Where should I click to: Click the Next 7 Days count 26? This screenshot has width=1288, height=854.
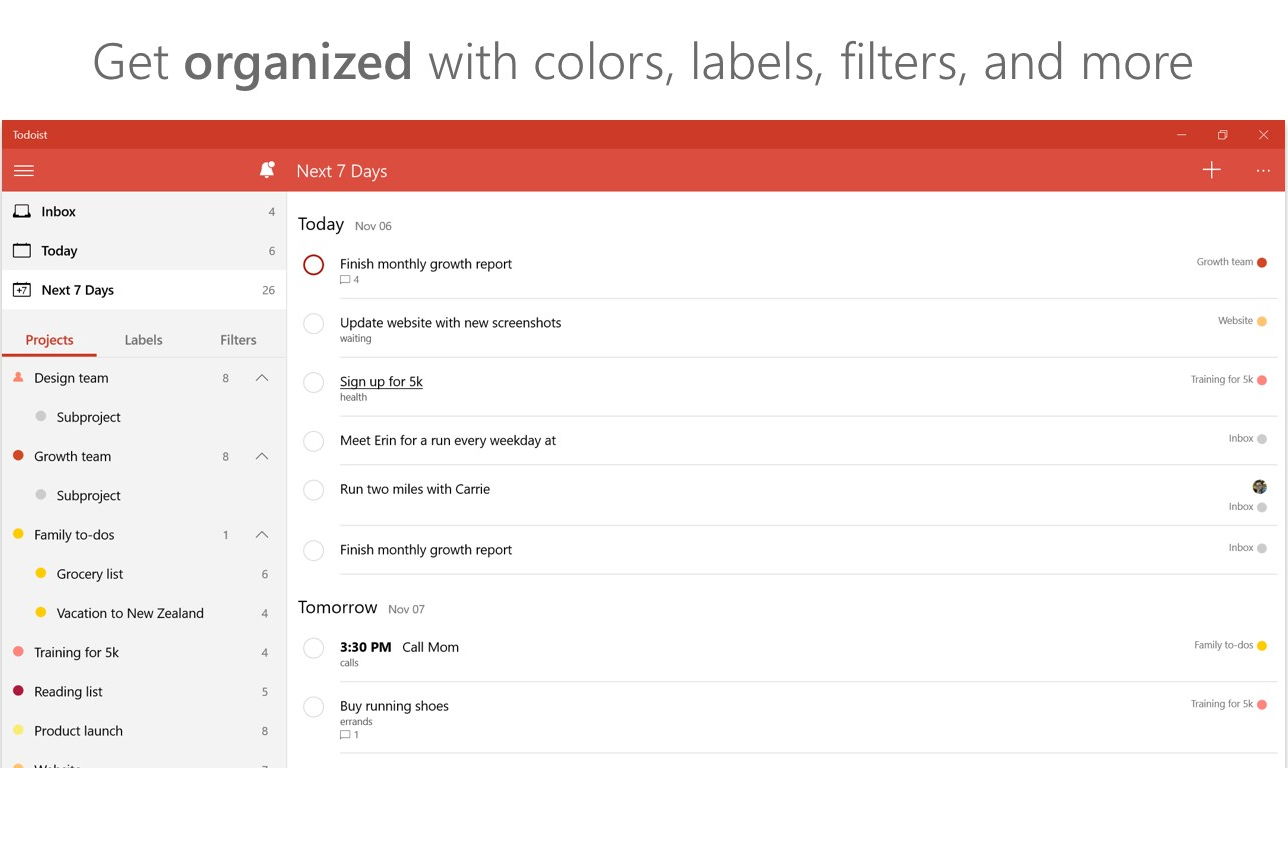click(268, 290)
